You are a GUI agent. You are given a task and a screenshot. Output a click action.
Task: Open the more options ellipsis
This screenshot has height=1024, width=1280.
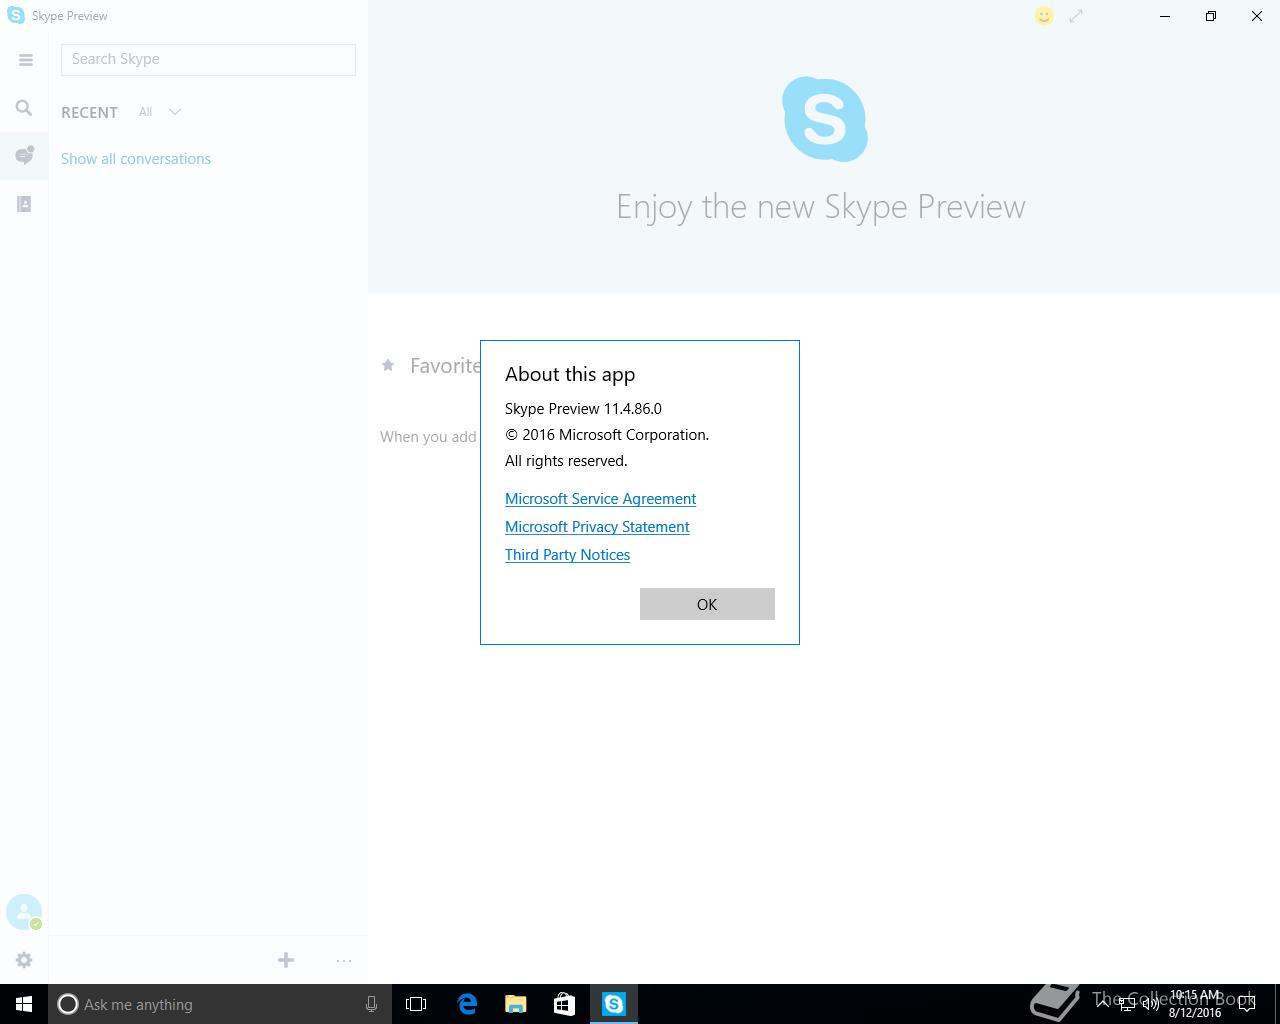coord(344,960)
